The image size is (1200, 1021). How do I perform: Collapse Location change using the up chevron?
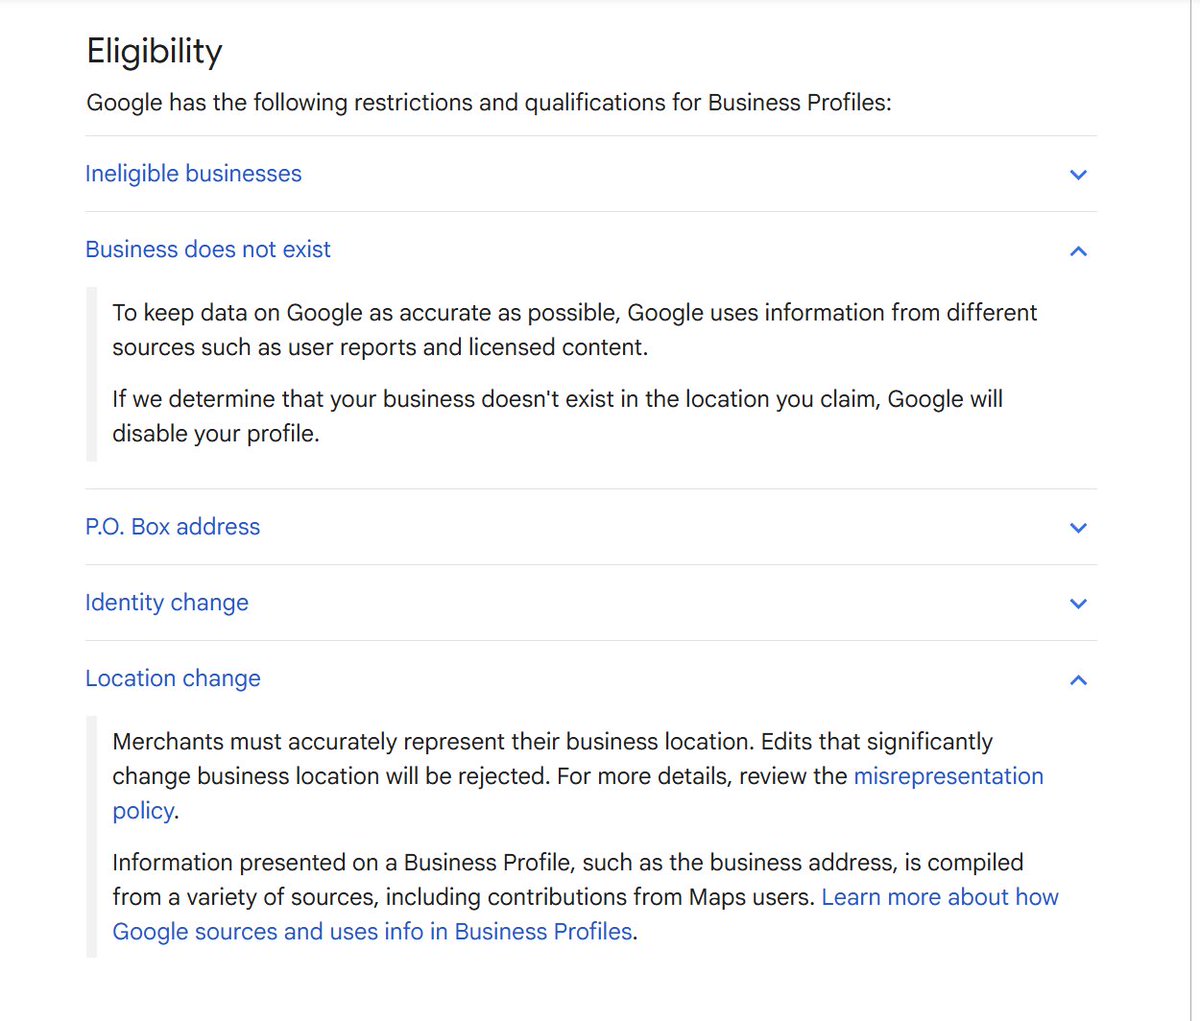click(1078, 679)
